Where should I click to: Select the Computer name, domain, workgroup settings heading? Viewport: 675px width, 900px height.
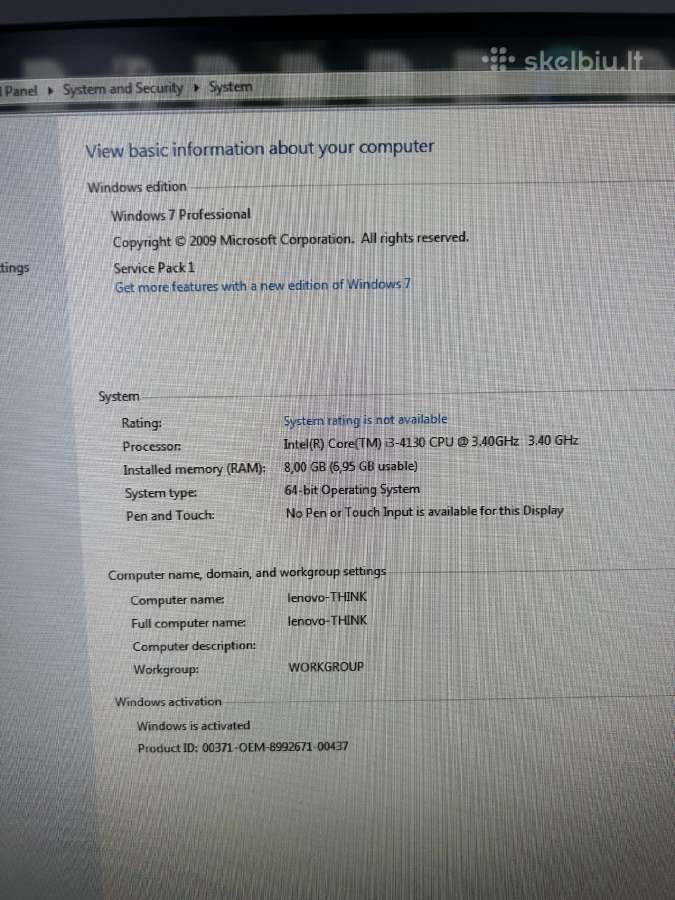(247, 573)
